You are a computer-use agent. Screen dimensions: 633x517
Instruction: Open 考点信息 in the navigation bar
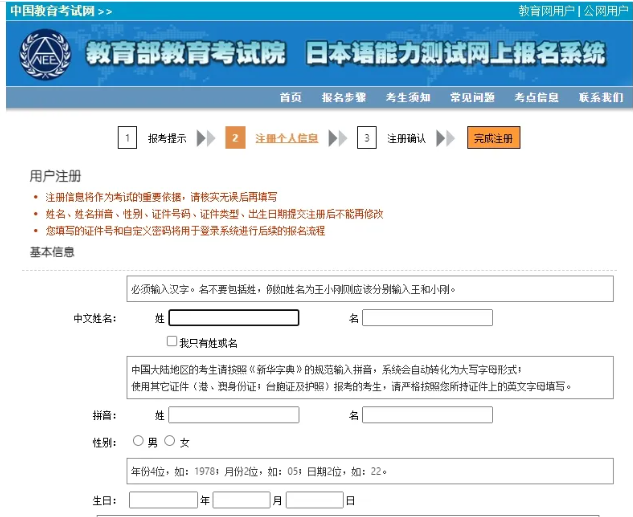[x=536, y=97]
